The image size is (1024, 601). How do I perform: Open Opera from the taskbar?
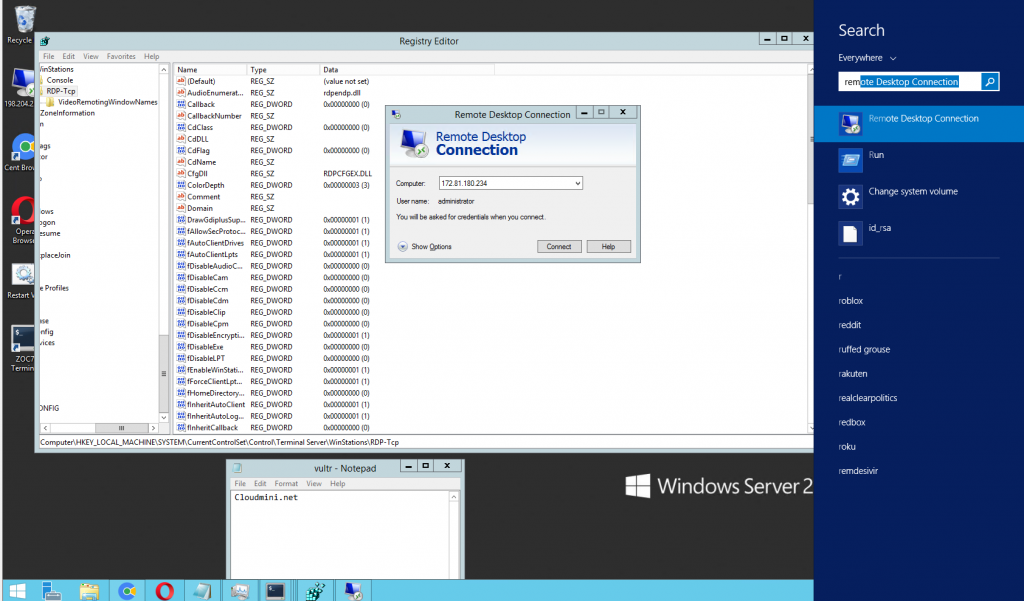coord(165,590)
